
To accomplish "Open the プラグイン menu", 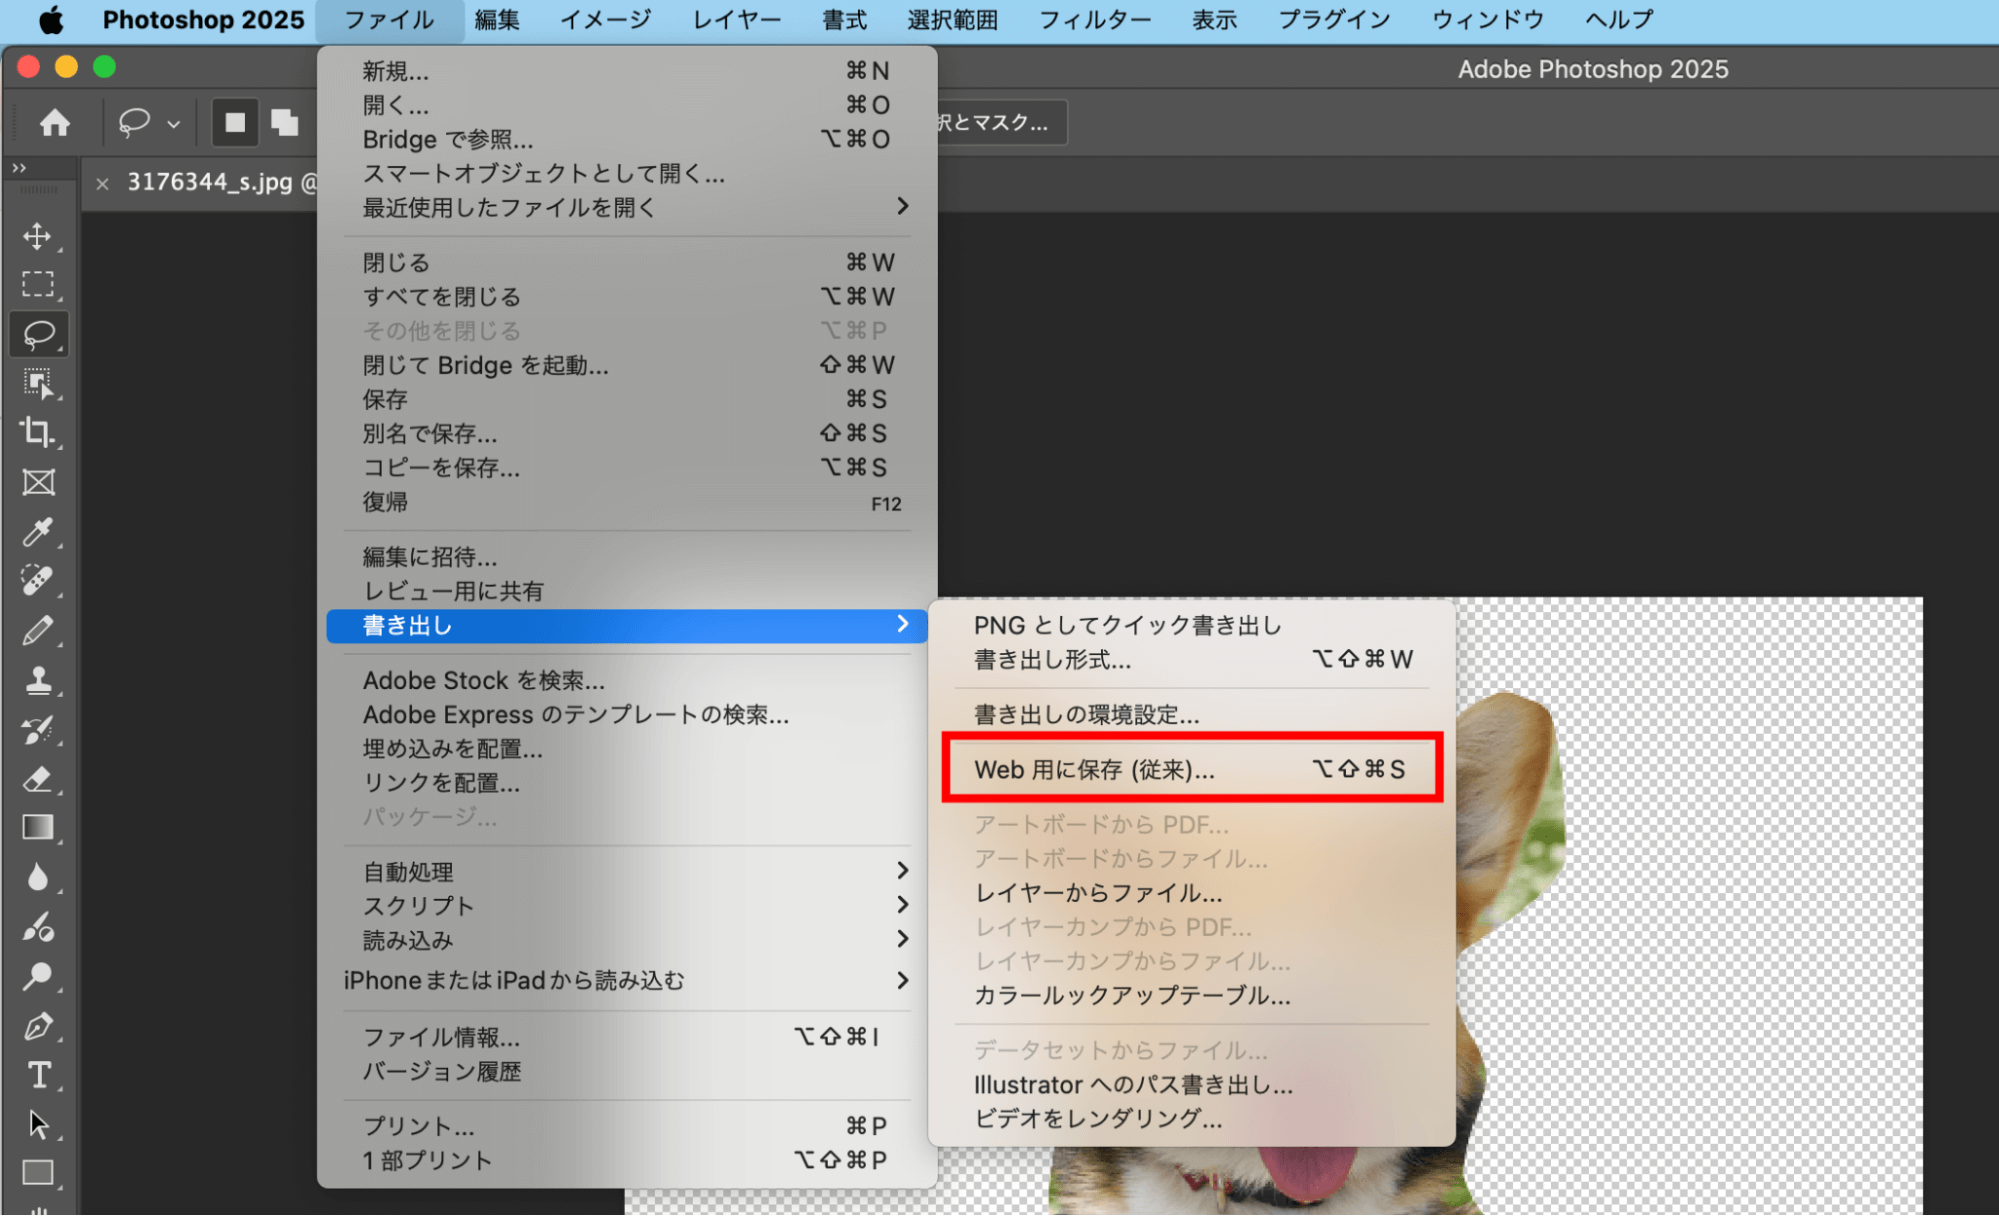I will (1335, 20).
